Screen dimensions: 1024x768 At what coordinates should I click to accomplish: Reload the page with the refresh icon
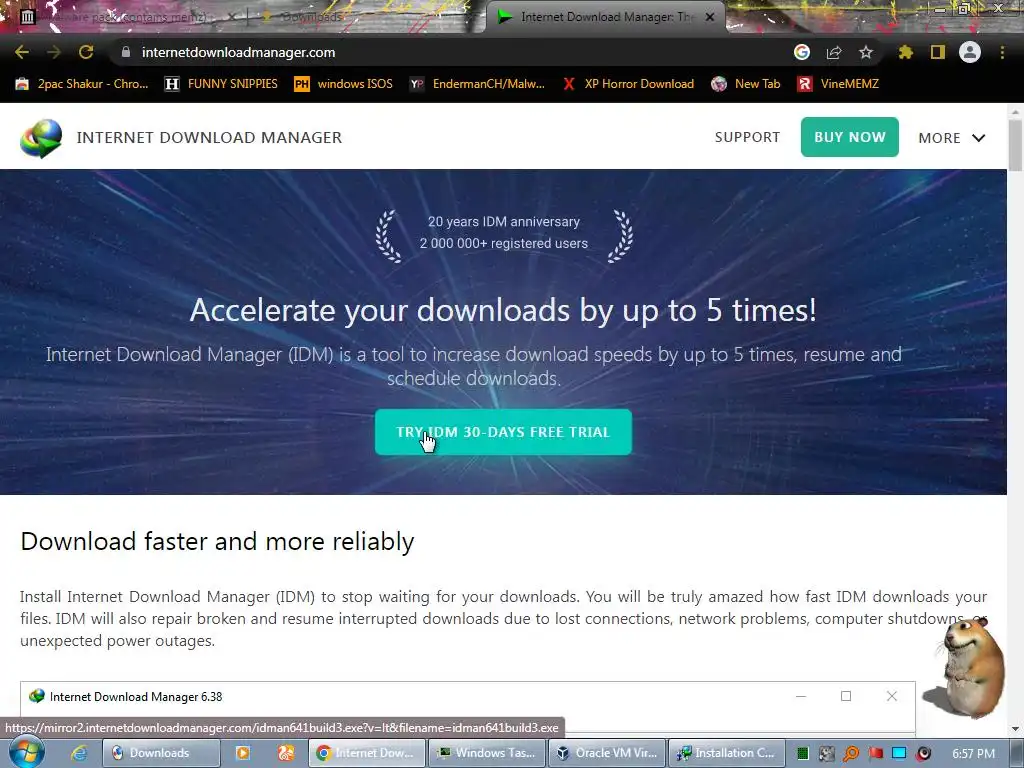[86, 52]
